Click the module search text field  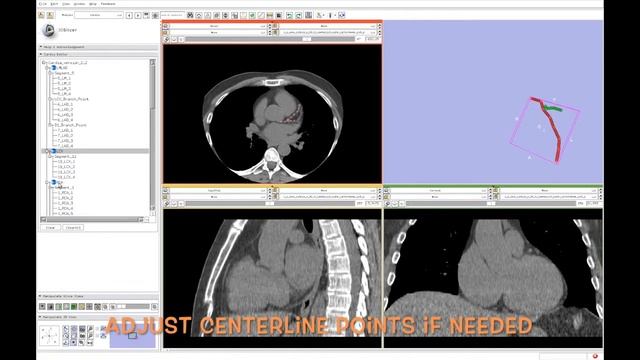click(172, 15)
